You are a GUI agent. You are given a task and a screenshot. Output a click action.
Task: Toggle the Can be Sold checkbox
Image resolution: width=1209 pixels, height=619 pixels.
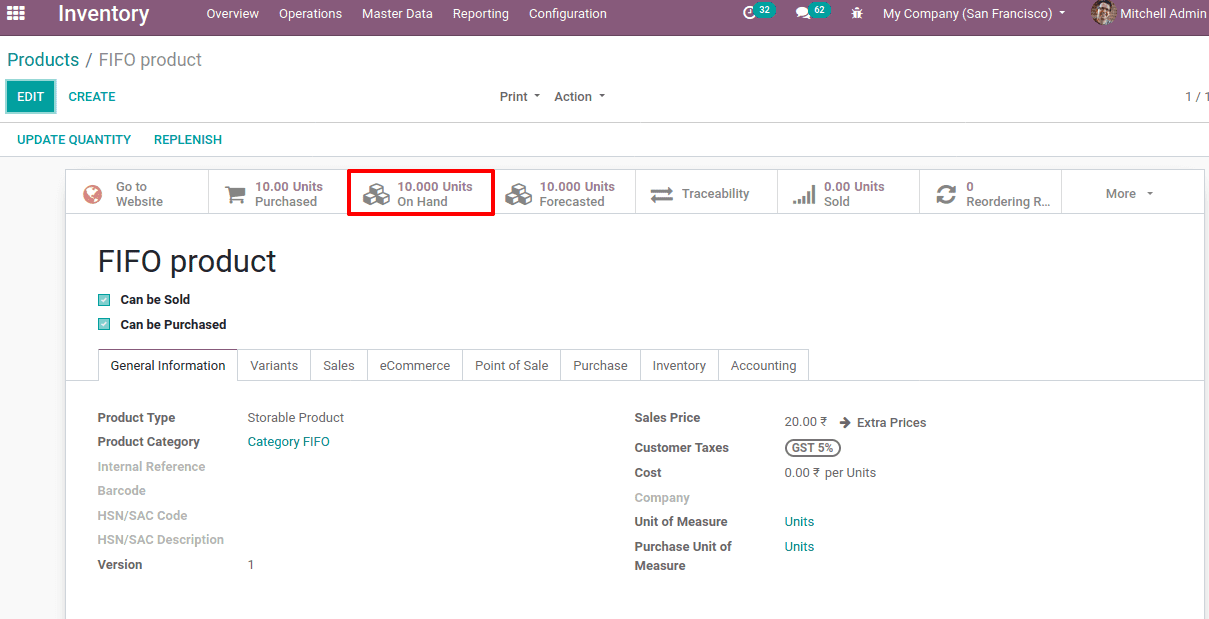pos(104,300)
